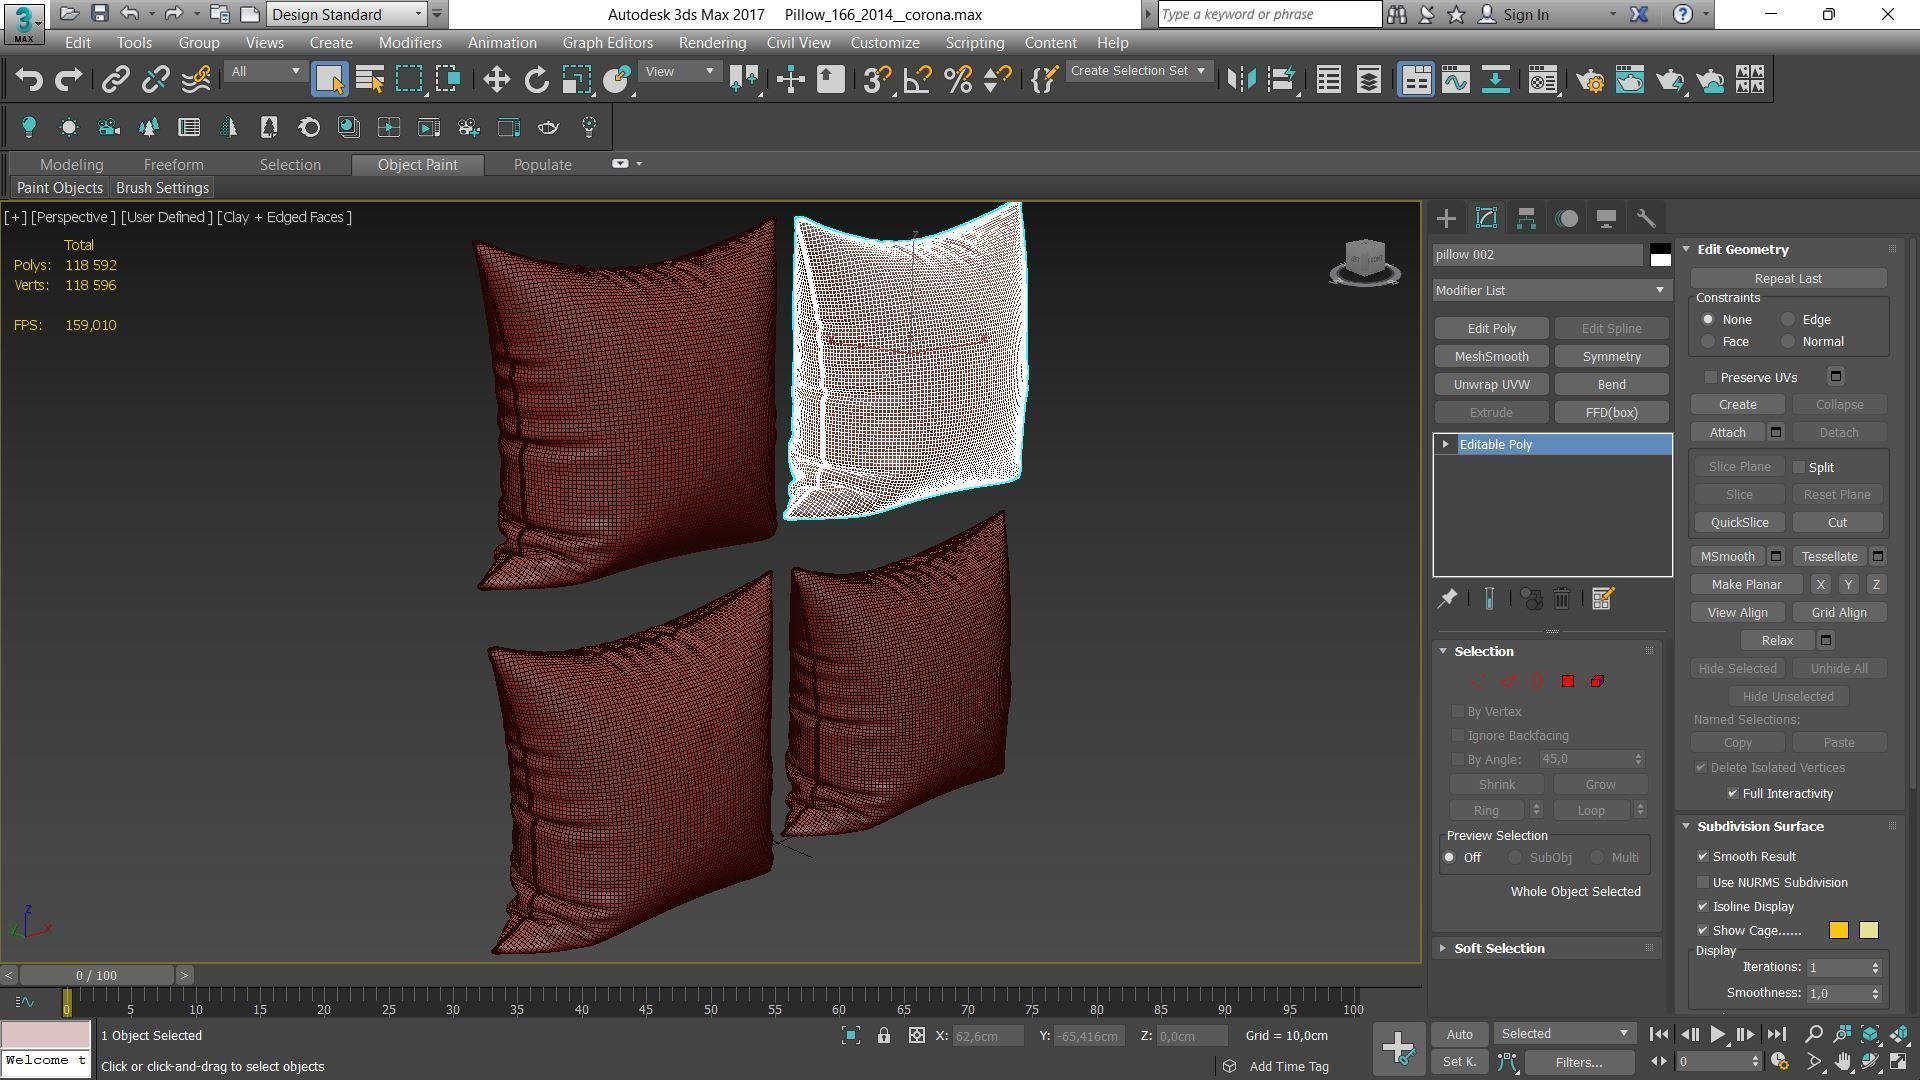Enable Use NURMS Subdivision checkbox
The width and height of the screenshot is (1920, 1080).
pos(1703,882)
